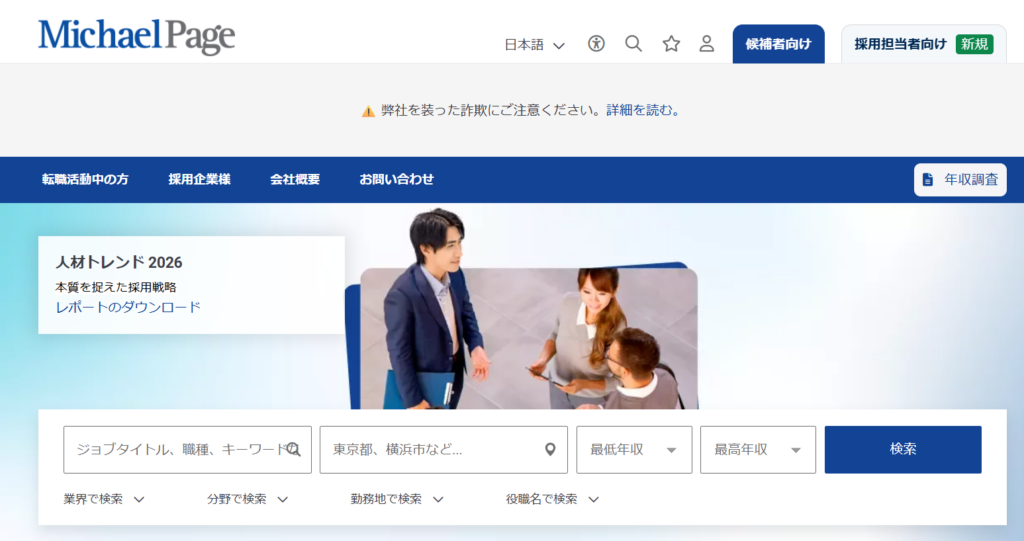The height and width of the screenshot is (541, 1024).
Task: Click the location pin icon
Action: [551, 450]
